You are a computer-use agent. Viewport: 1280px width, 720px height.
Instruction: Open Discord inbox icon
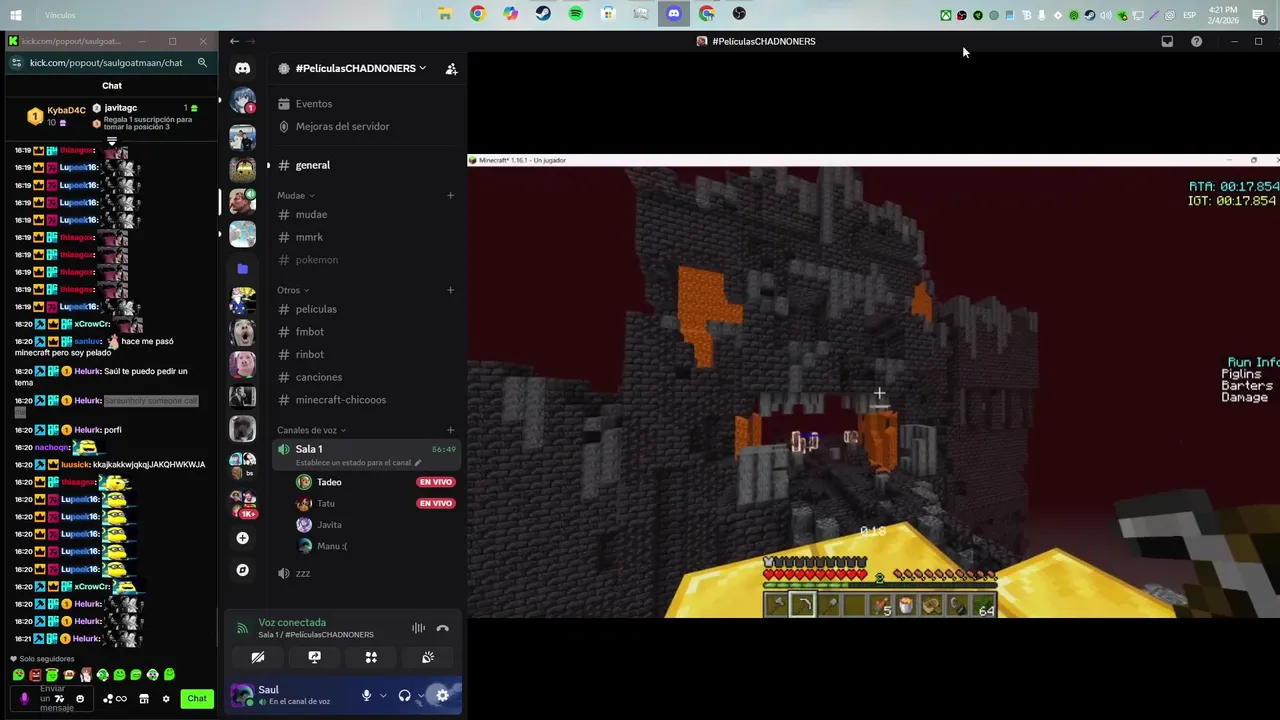click(1167, 41)
